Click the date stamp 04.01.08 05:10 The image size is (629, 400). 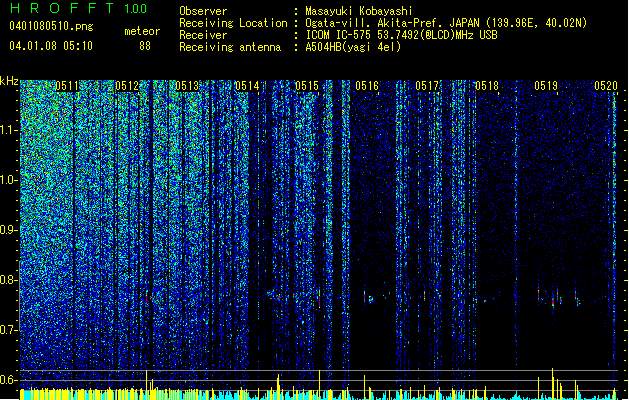click(x=51, y=45)
